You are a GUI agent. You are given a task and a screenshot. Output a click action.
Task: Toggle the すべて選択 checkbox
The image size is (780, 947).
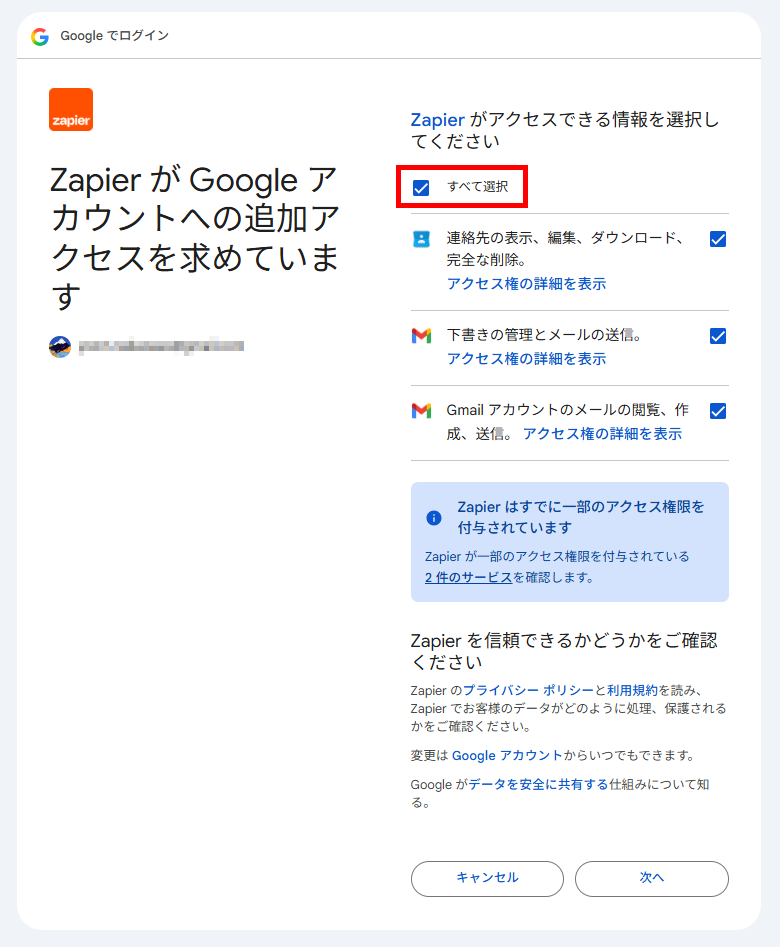tap(421, 188)
